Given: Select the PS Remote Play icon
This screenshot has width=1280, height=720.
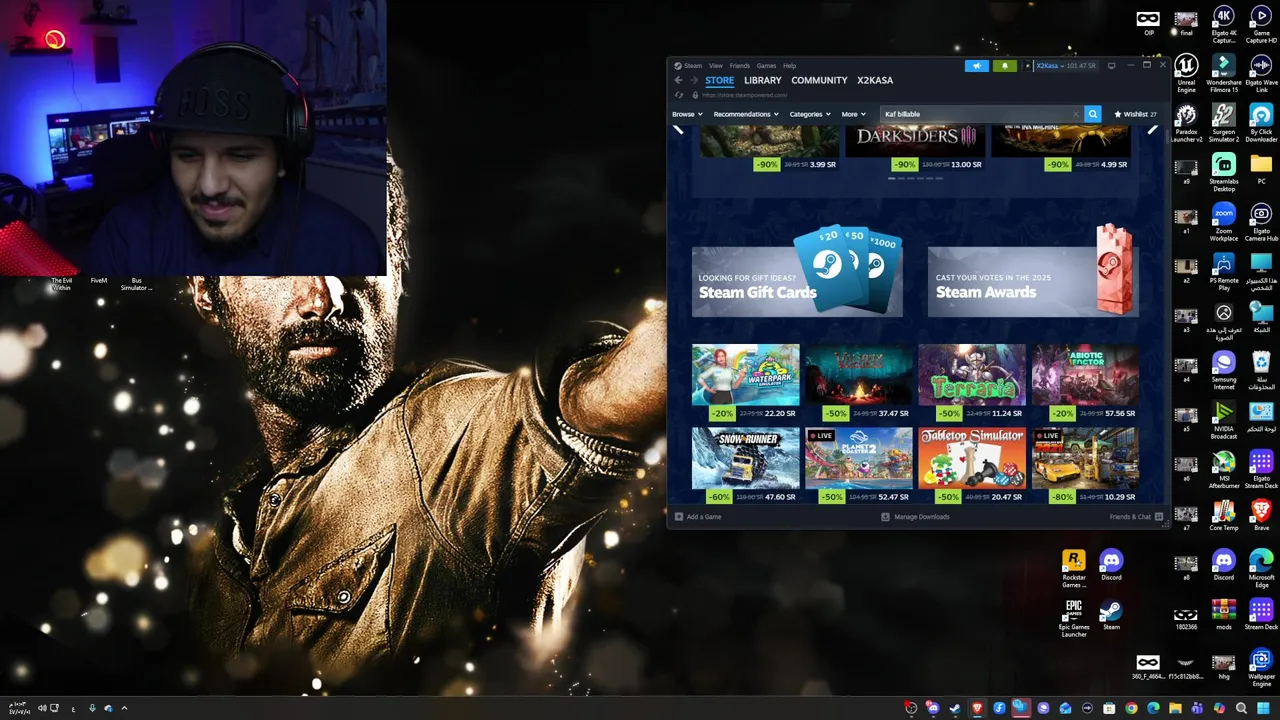Looking at the screenshot, I should pyautogui.click(x=1223, y=271).
